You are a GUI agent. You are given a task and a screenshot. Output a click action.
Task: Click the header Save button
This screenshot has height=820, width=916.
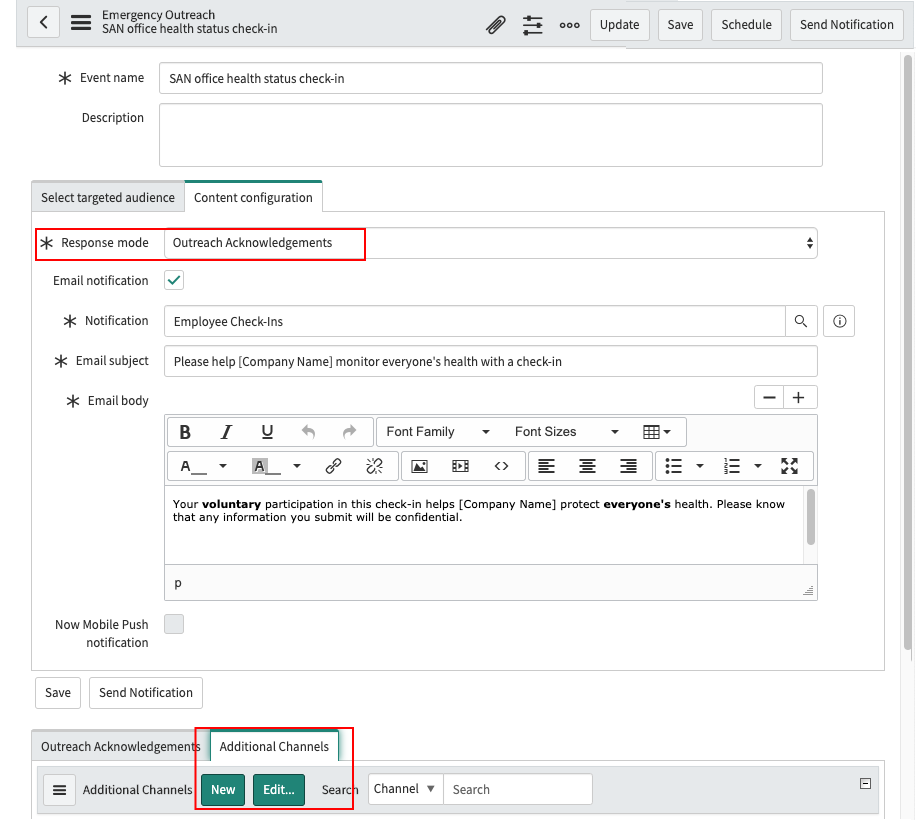[x=680, y=25]
